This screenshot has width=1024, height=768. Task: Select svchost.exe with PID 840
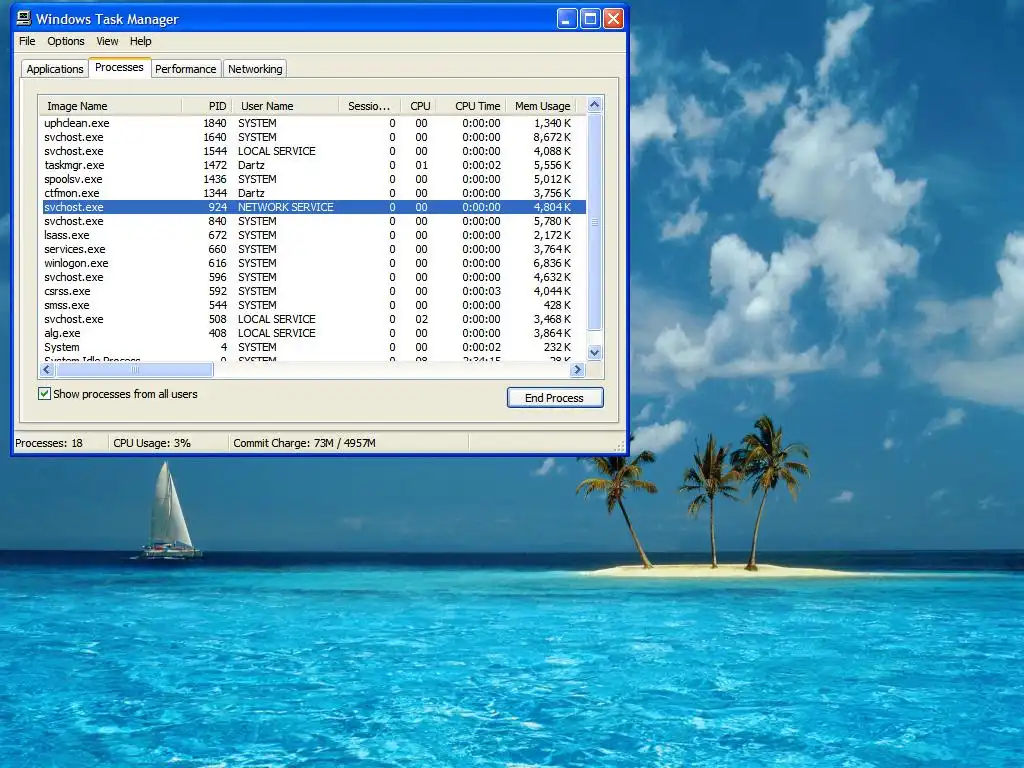312,221
